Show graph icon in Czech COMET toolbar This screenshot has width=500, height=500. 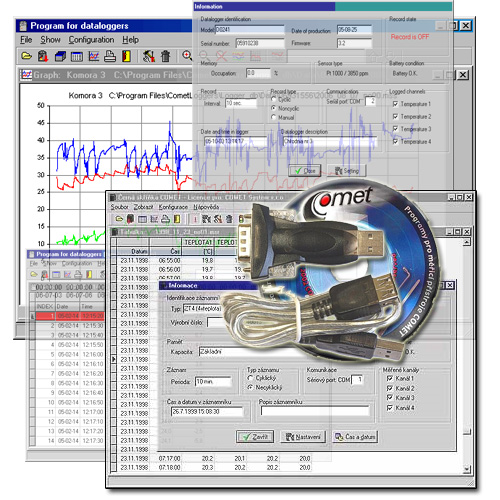(154, 219)
